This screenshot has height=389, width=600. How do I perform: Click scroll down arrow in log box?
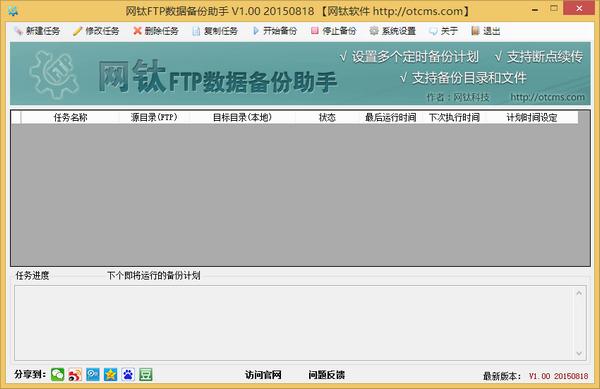[579, 353]
